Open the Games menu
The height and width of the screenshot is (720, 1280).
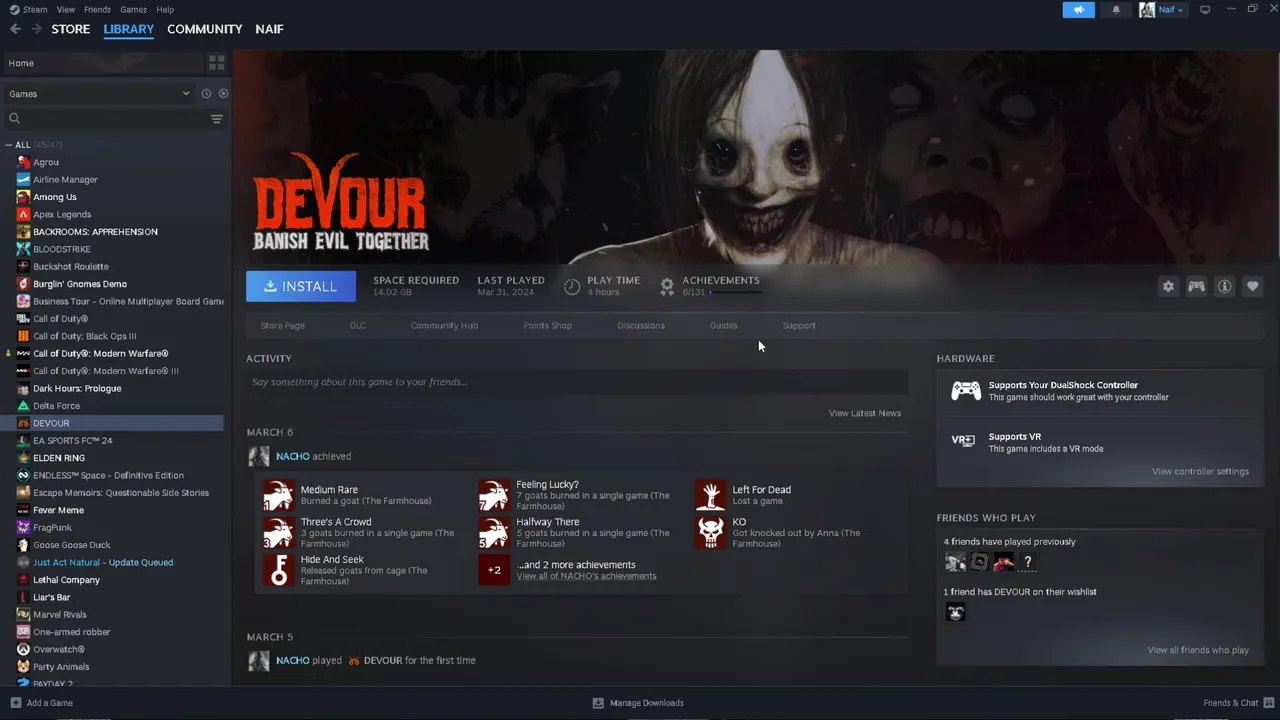coord(133,9)
